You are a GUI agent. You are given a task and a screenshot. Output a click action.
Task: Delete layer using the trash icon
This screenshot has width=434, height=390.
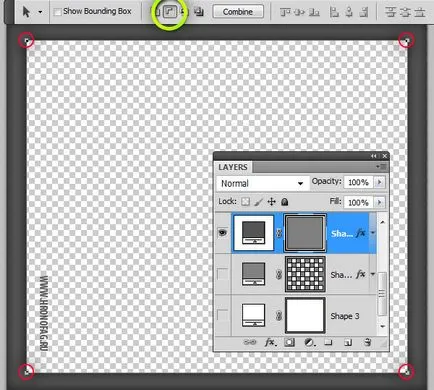pos(368,342)
